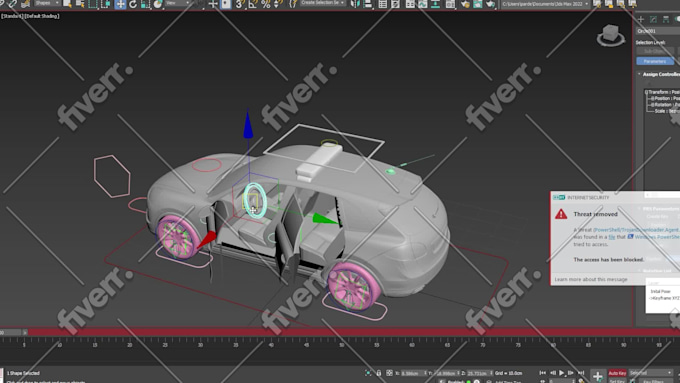Open the Curve Editor icon

coord(422,4)
